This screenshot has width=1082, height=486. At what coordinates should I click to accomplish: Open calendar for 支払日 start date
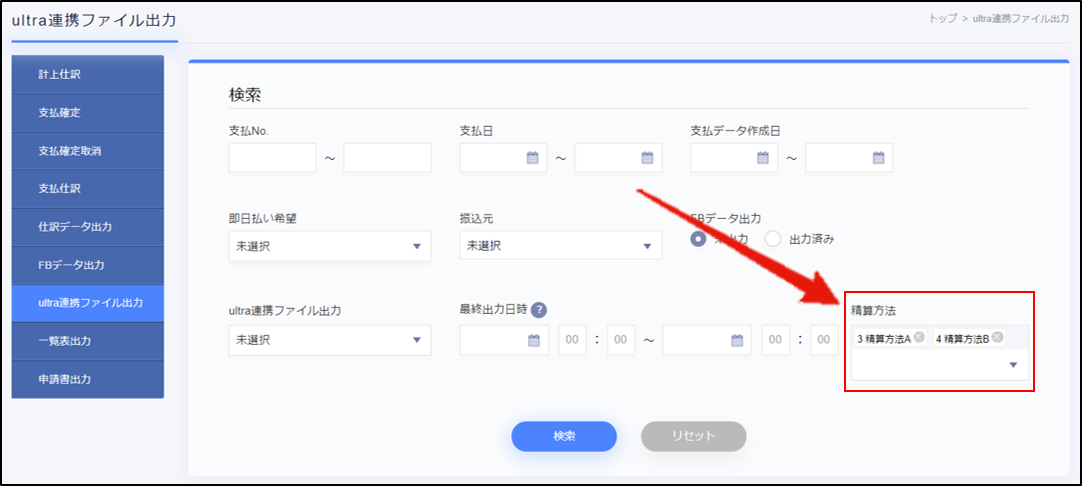[532, 158]
